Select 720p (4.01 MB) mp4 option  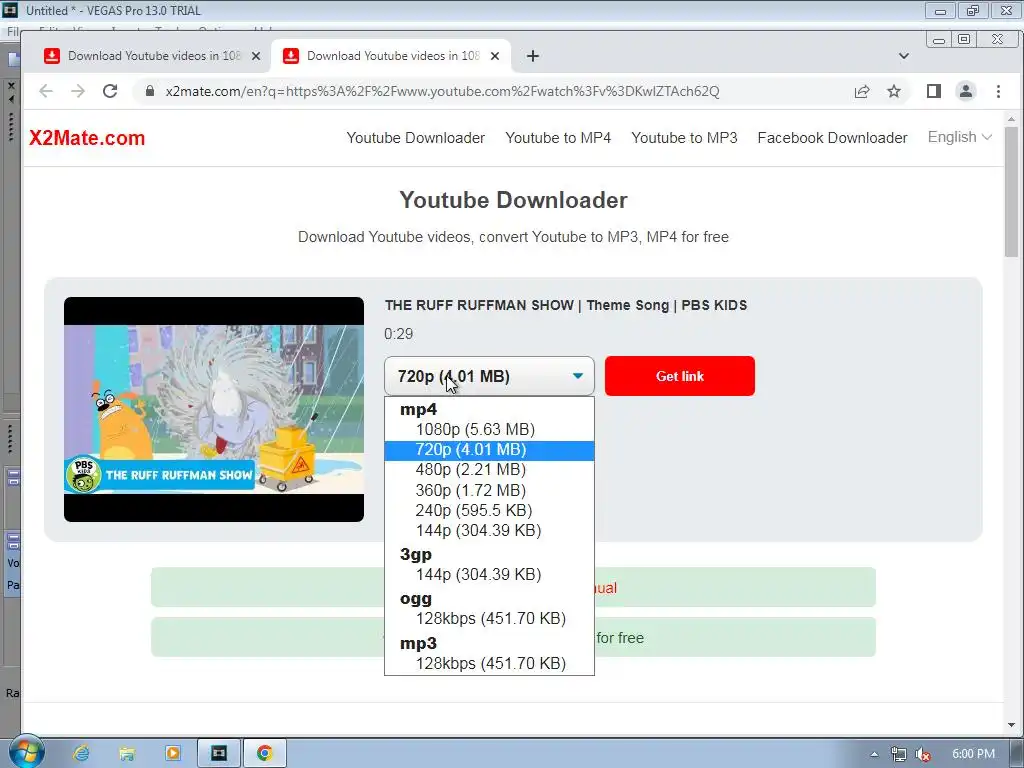click(x=489, y=450)
